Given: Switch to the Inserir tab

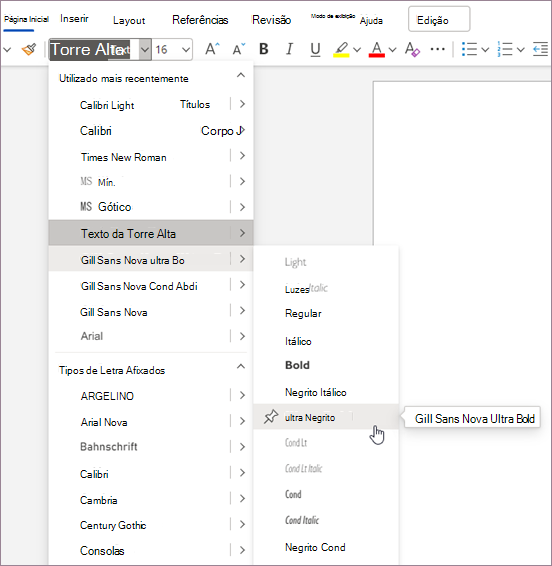Looking at the screenshot, I should coord(74,18).
